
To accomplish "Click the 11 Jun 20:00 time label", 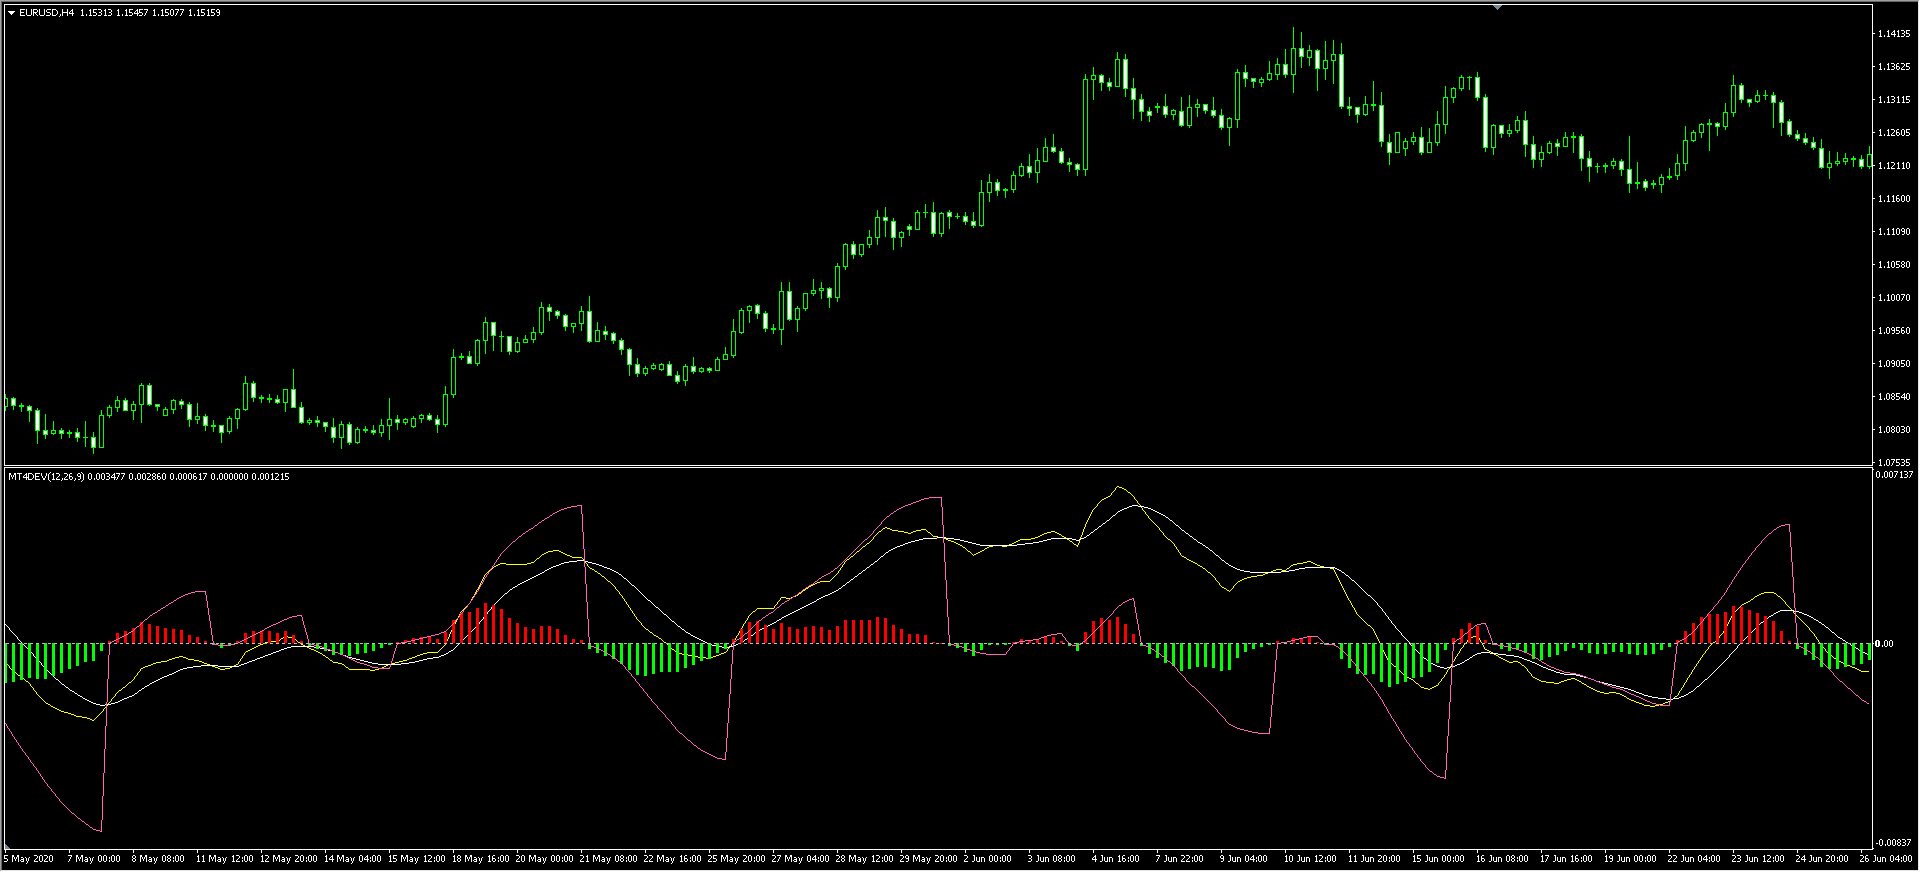I will pyautogui.click(x=1375, y=859).
